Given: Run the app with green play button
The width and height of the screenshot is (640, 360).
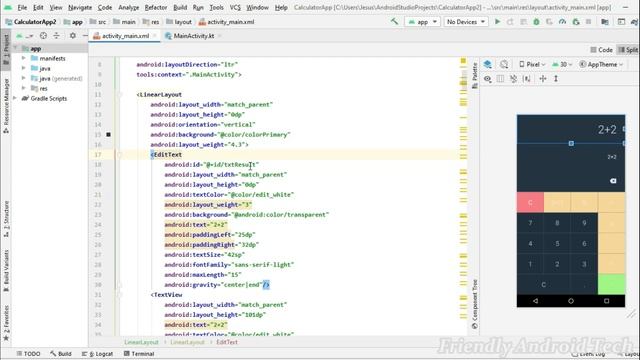Looking at the screenshot, I should click(497, 22).
